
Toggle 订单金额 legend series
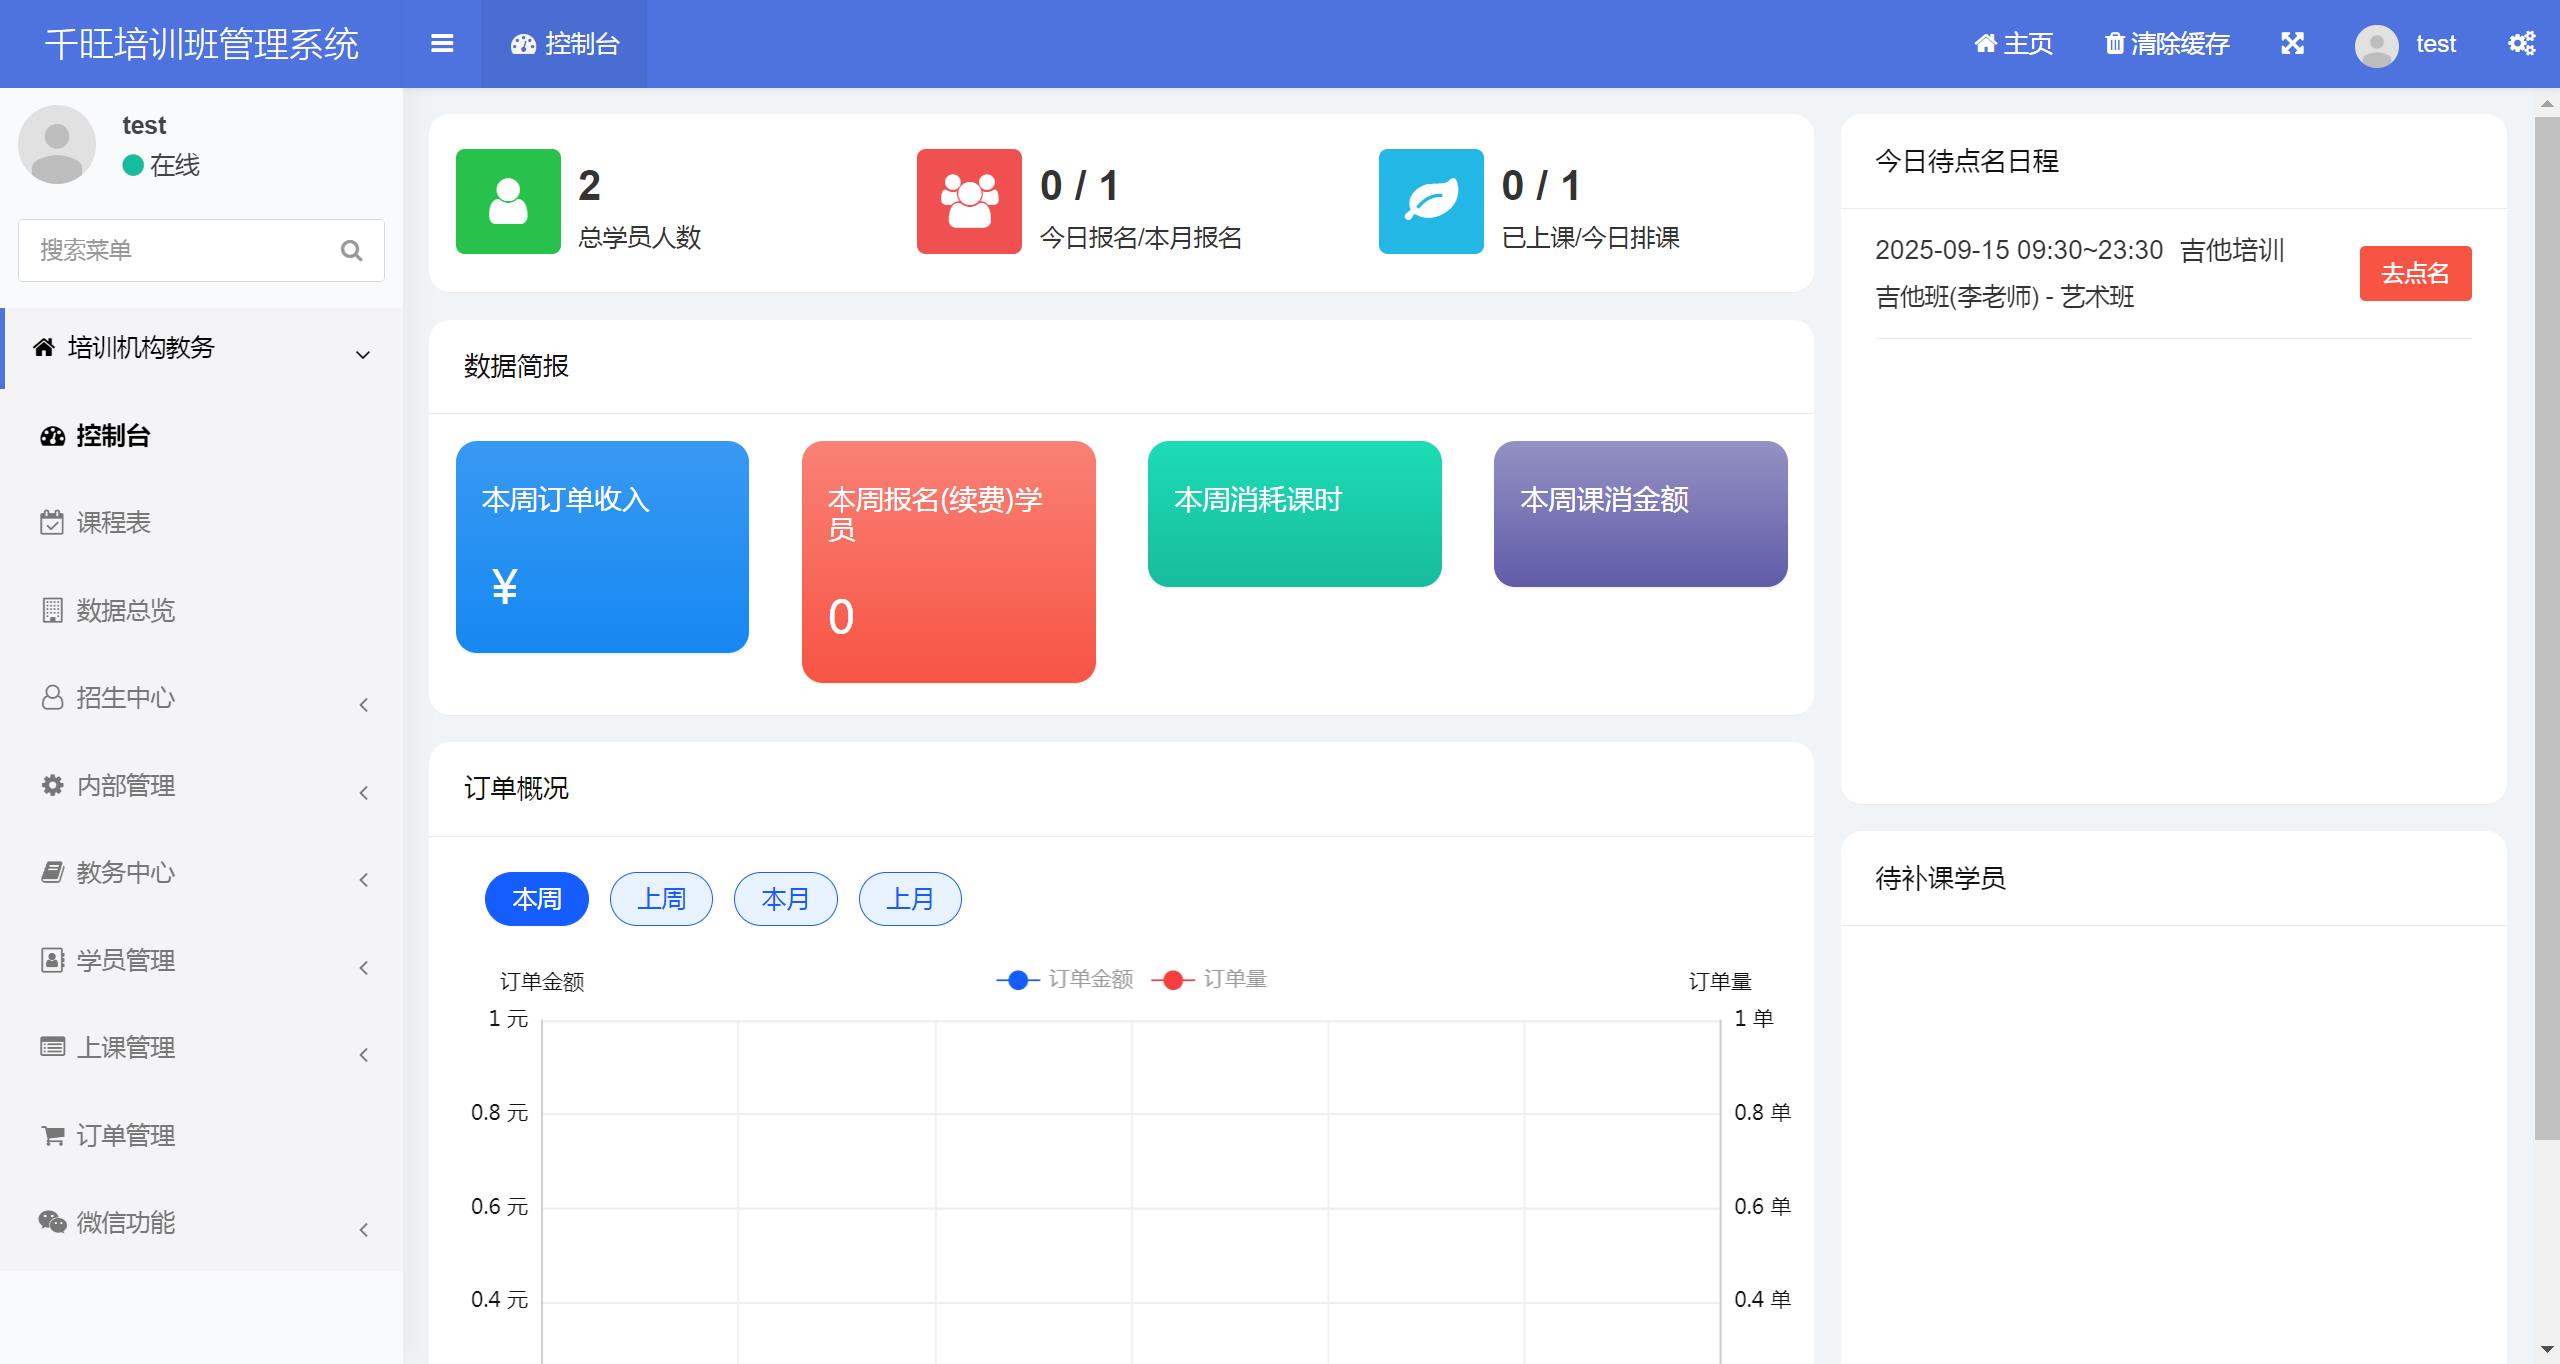click(x=1066, y=980)
